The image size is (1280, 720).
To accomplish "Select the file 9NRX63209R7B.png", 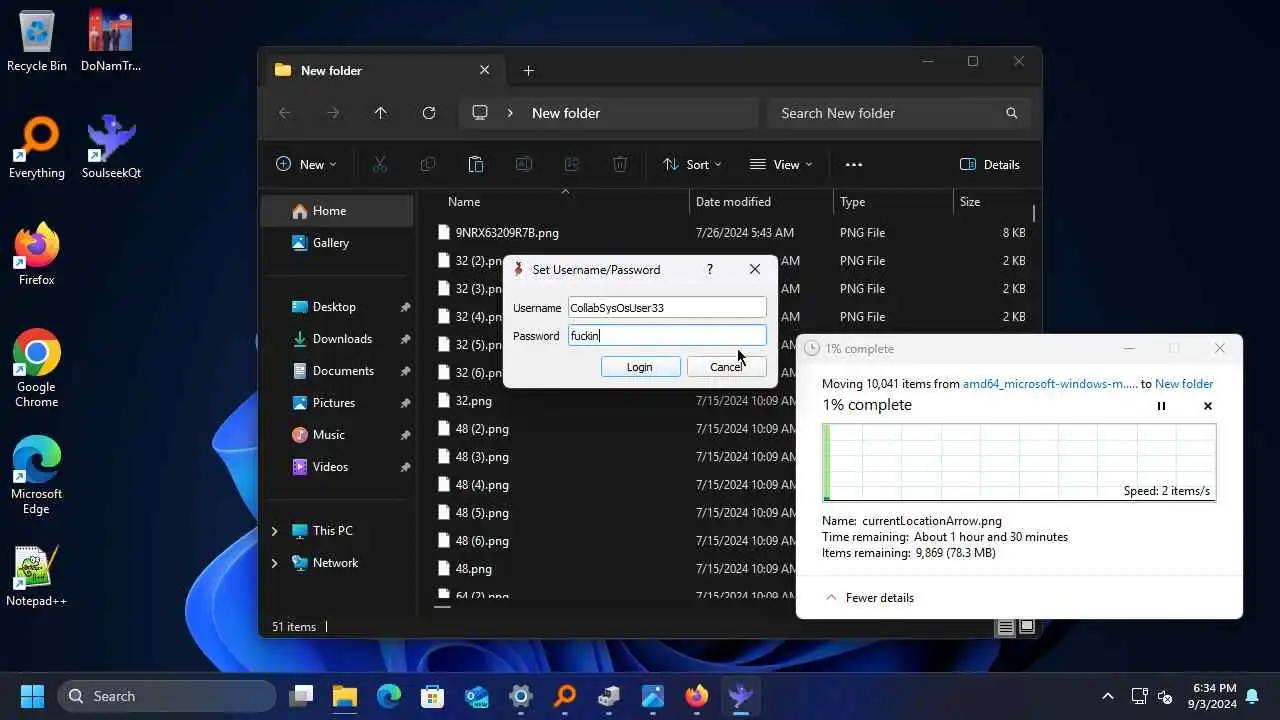I will pos(507,233).
